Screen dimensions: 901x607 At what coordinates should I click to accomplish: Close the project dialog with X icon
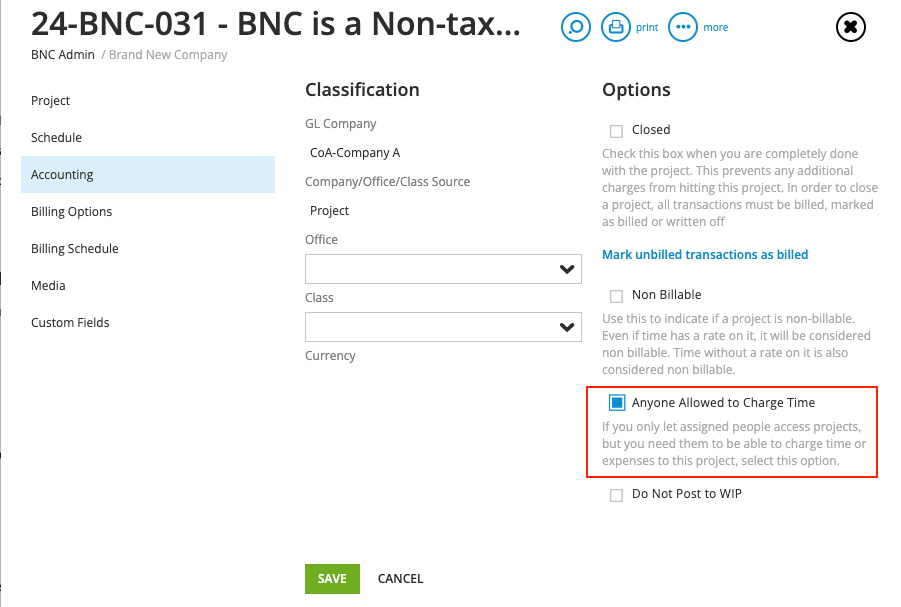tap(850, 27)
